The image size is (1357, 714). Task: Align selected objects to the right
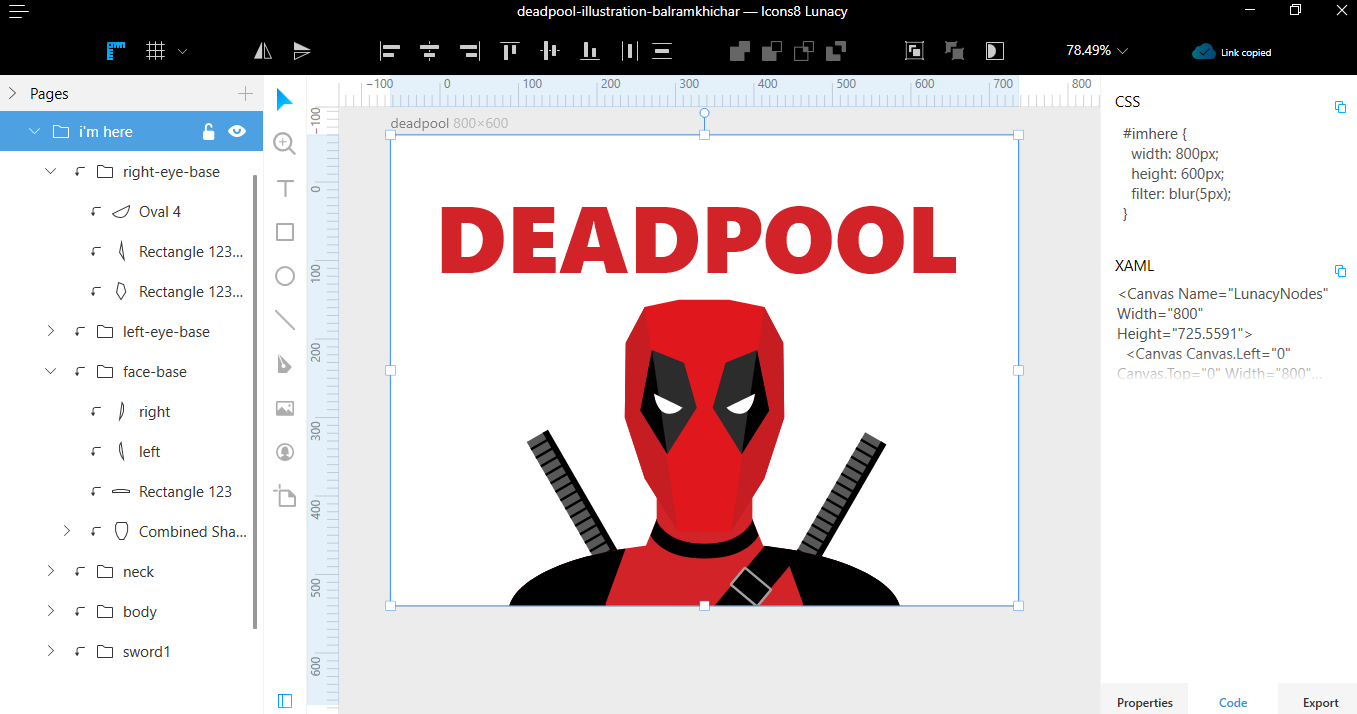pos(469,51)
